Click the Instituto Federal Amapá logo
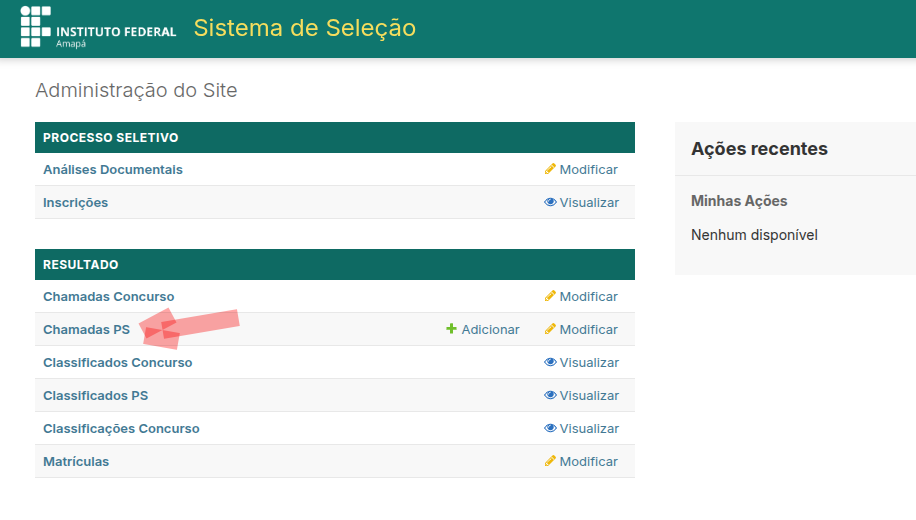This screenshot has height=520, width=916. pos(98,28)
